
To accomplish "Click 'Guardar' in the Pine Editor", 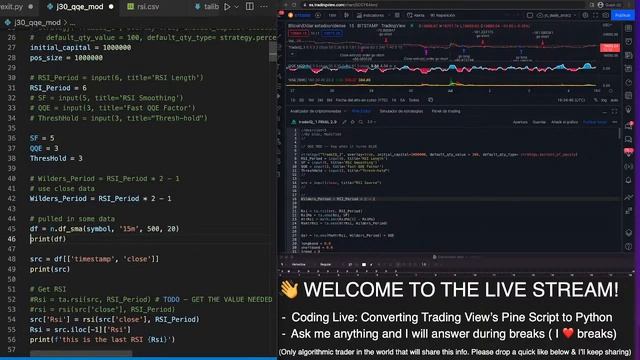I will pyautogui.click(x=539, y=122).
